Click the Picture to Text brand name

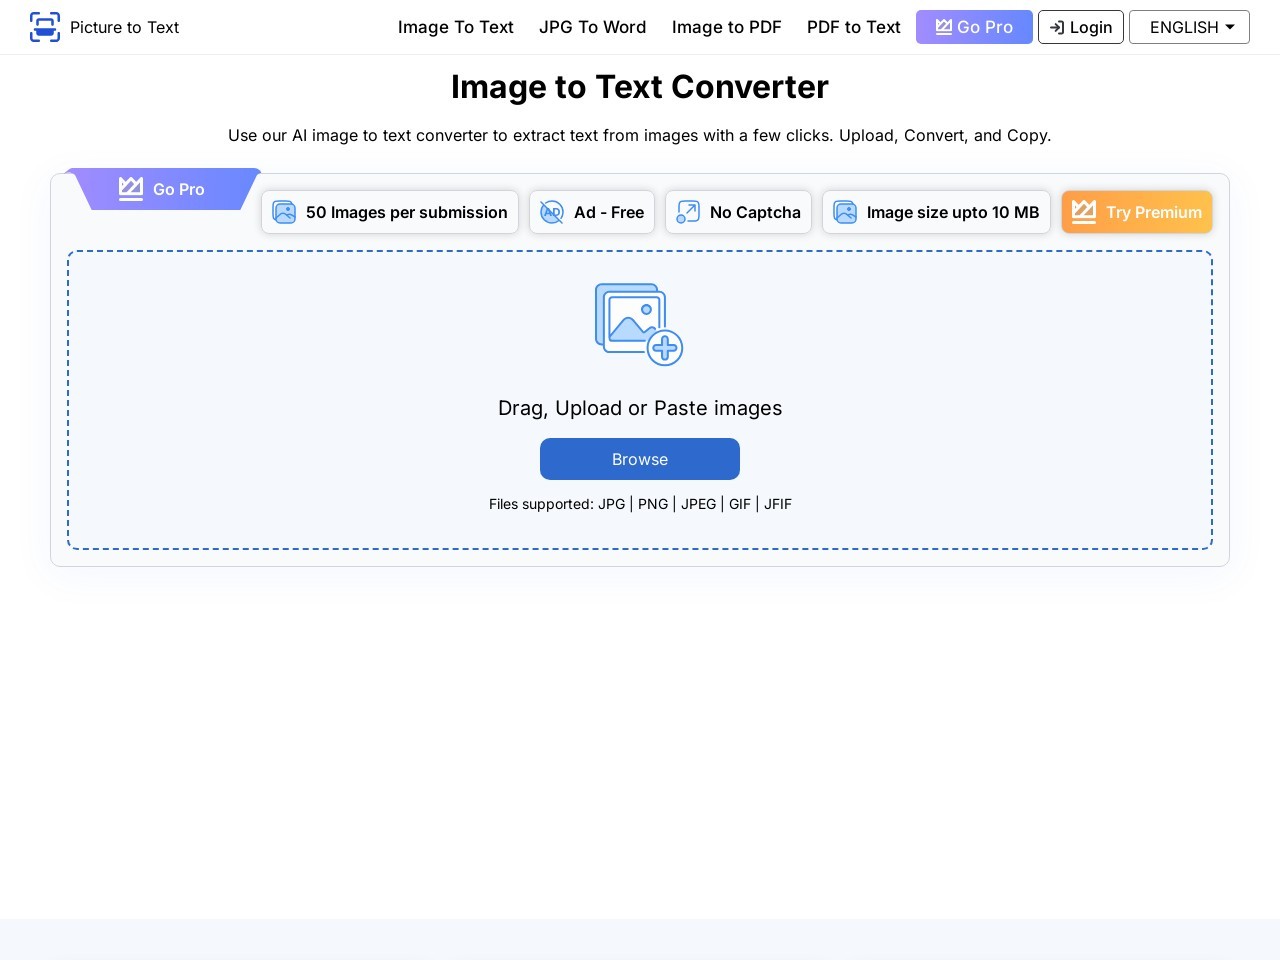[x=124, y=27]
